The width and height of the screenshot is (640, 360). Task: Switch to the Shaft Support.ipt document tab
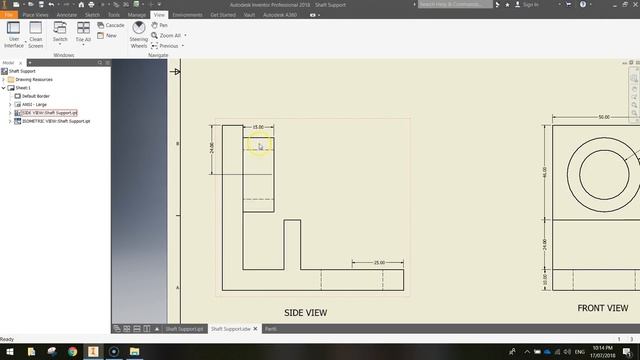click(x=184, y=329)
